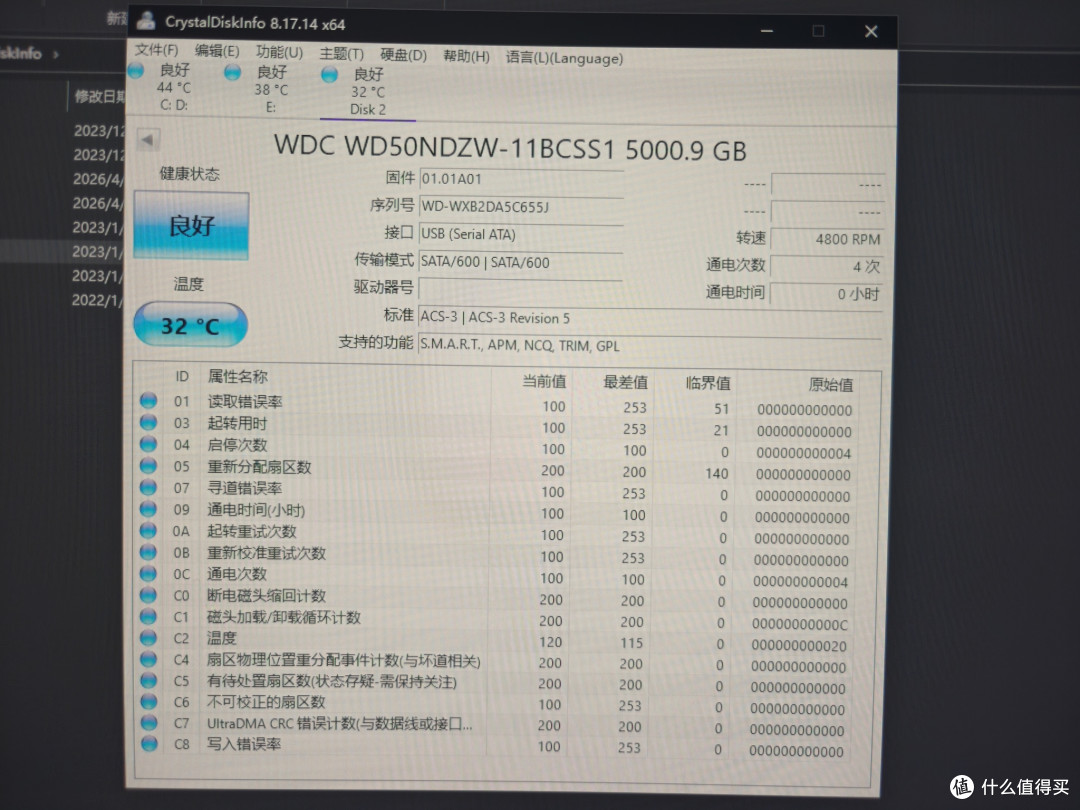Screen dimensions: 1080x810
Task: Click the status icon of row 0B 重新校准重试次数
Action: (x=148, y=552)
